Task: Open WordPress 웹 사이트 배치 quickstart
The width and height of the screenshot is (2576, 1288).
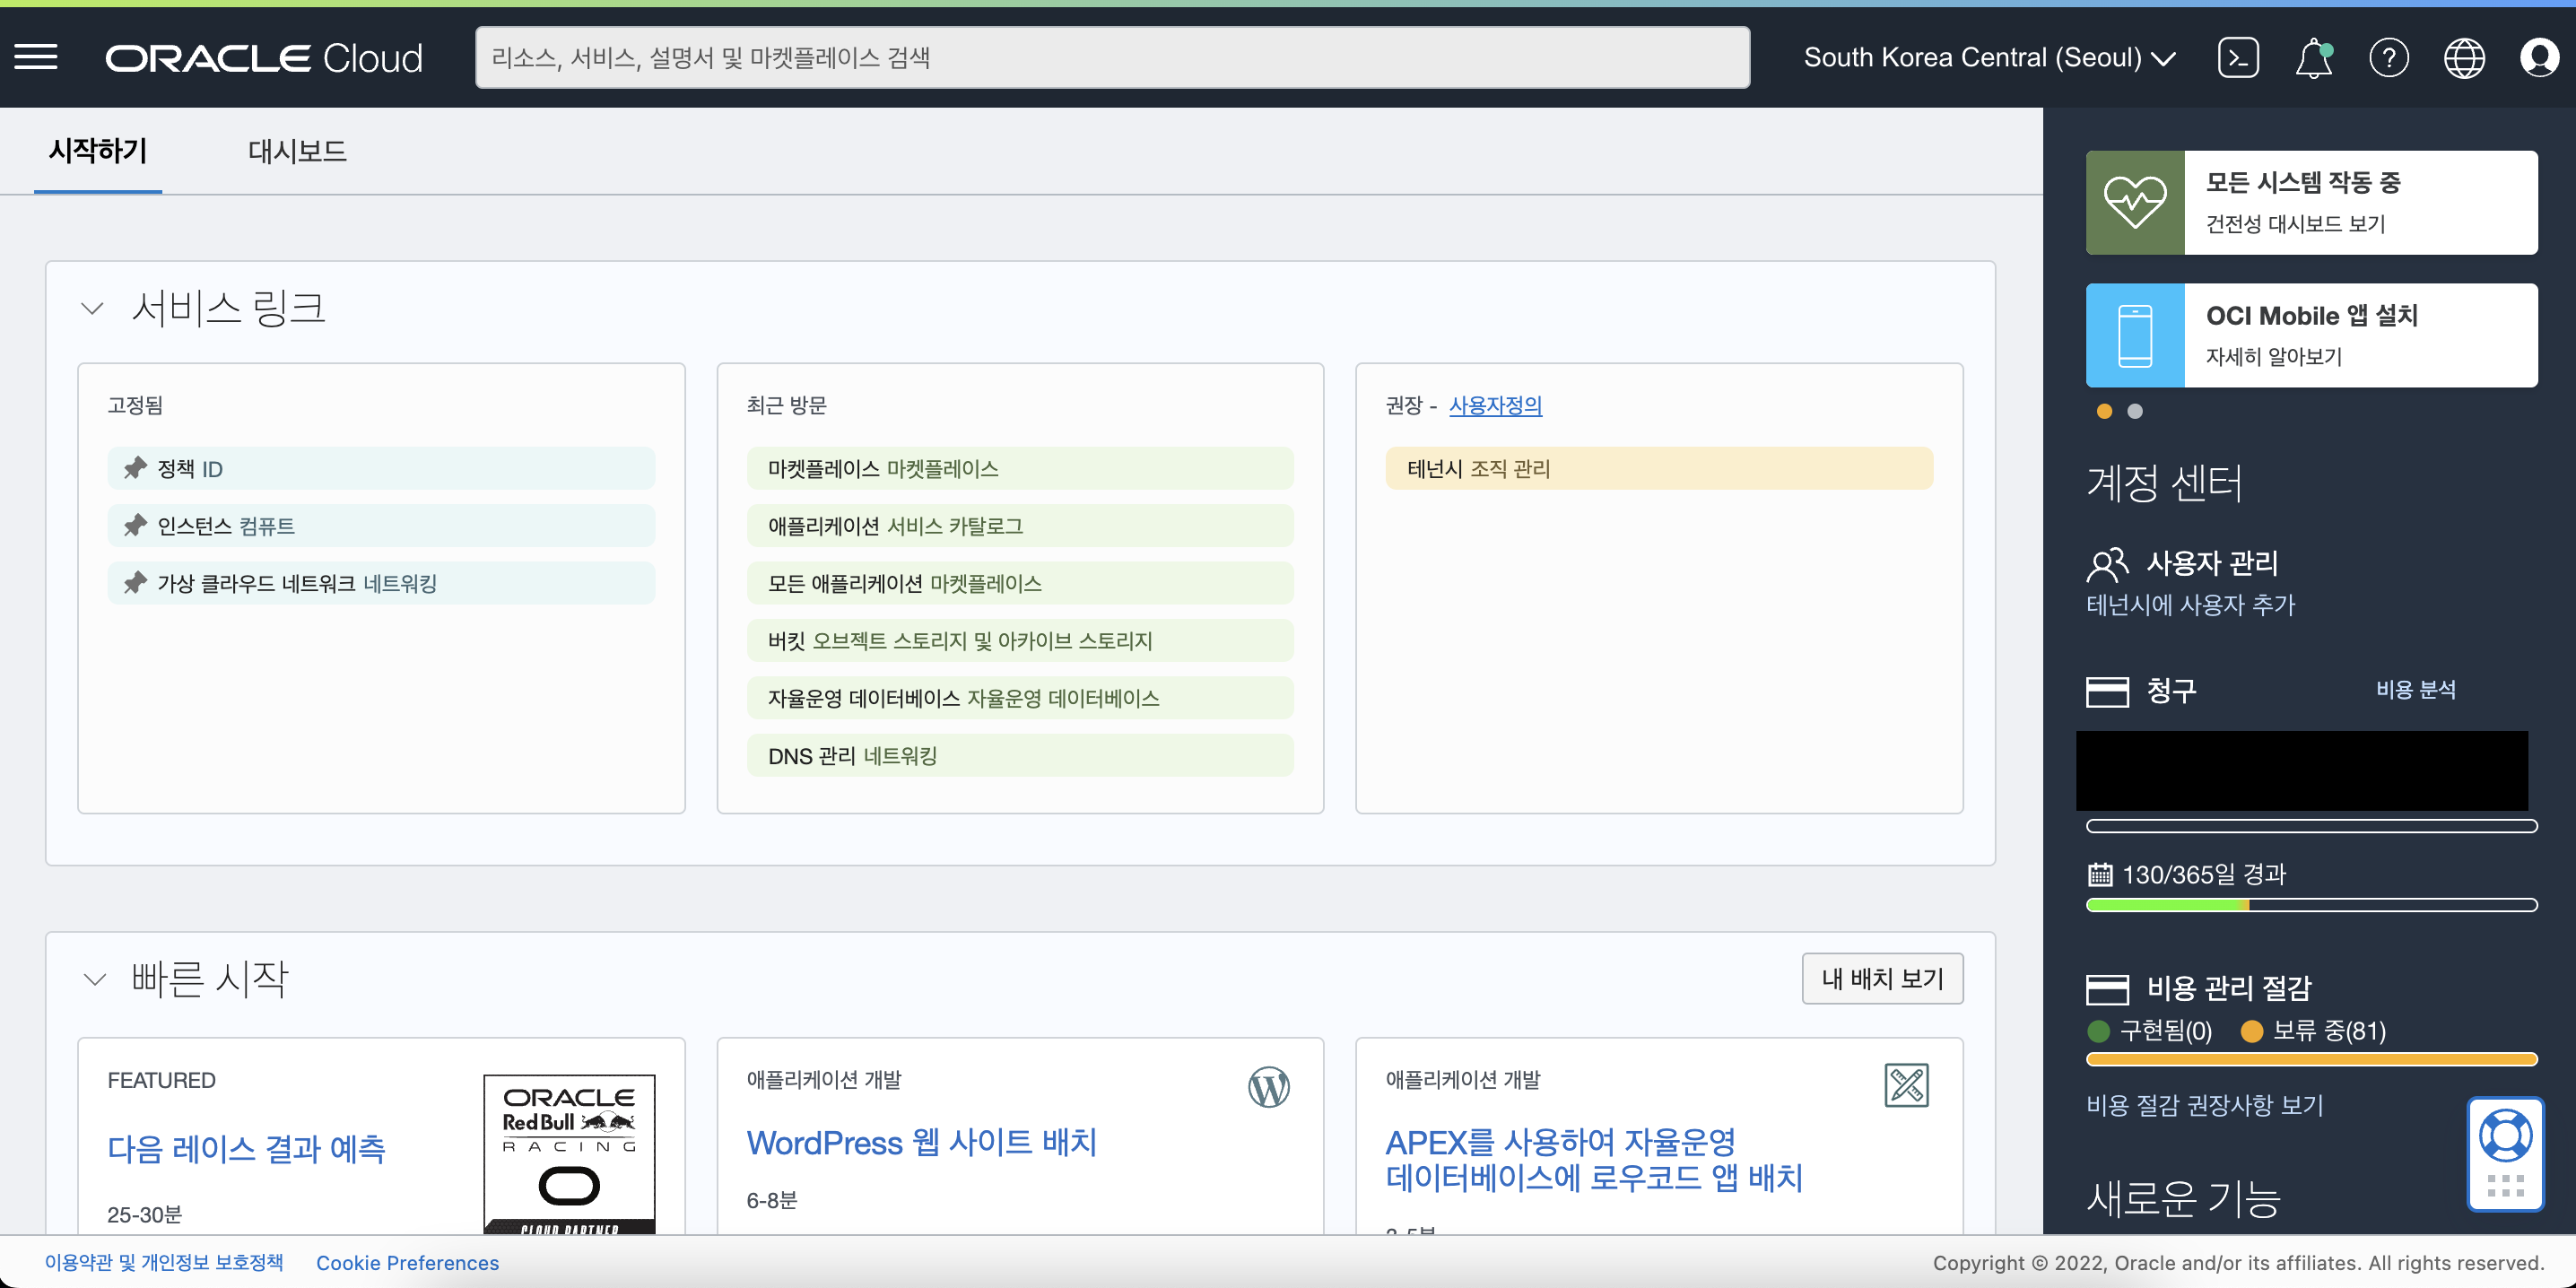Action: (x=921, y=1142)
